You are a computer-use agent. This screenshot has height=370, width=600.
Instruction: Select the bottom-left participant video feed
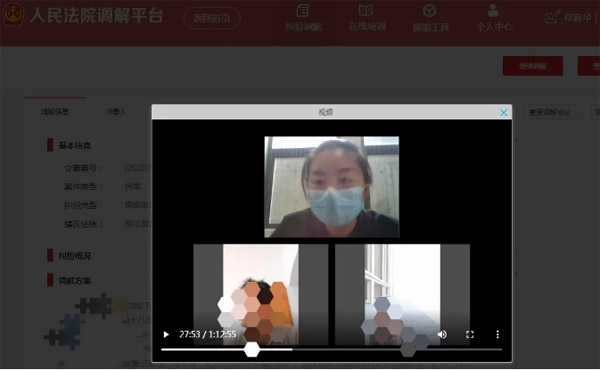[261, 295]
